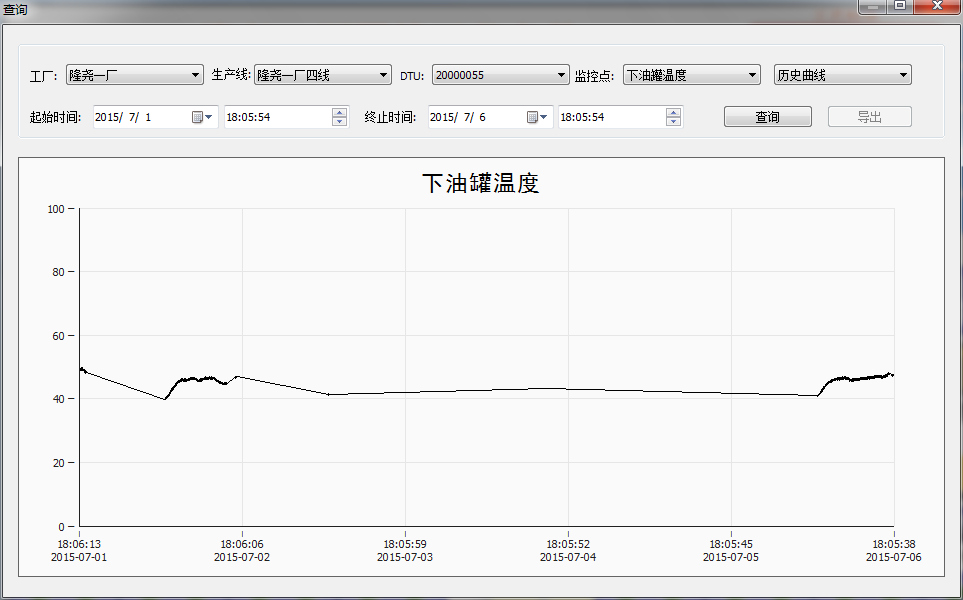This screenshot has height=600, width=963.
Task: Click the chart title 下油罐温度
Action: click(481, 184)
